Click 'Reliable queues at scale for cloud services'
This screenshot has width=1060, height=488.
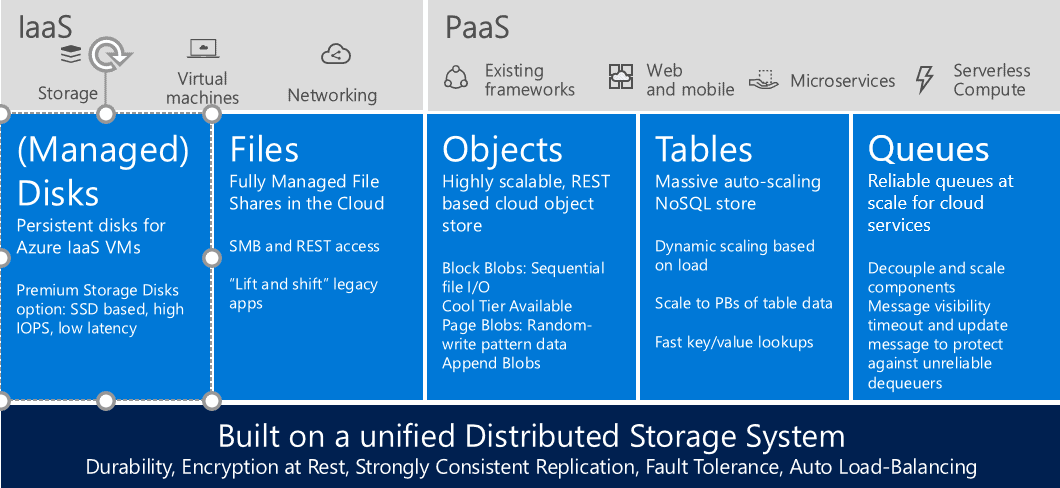point(940,203)
